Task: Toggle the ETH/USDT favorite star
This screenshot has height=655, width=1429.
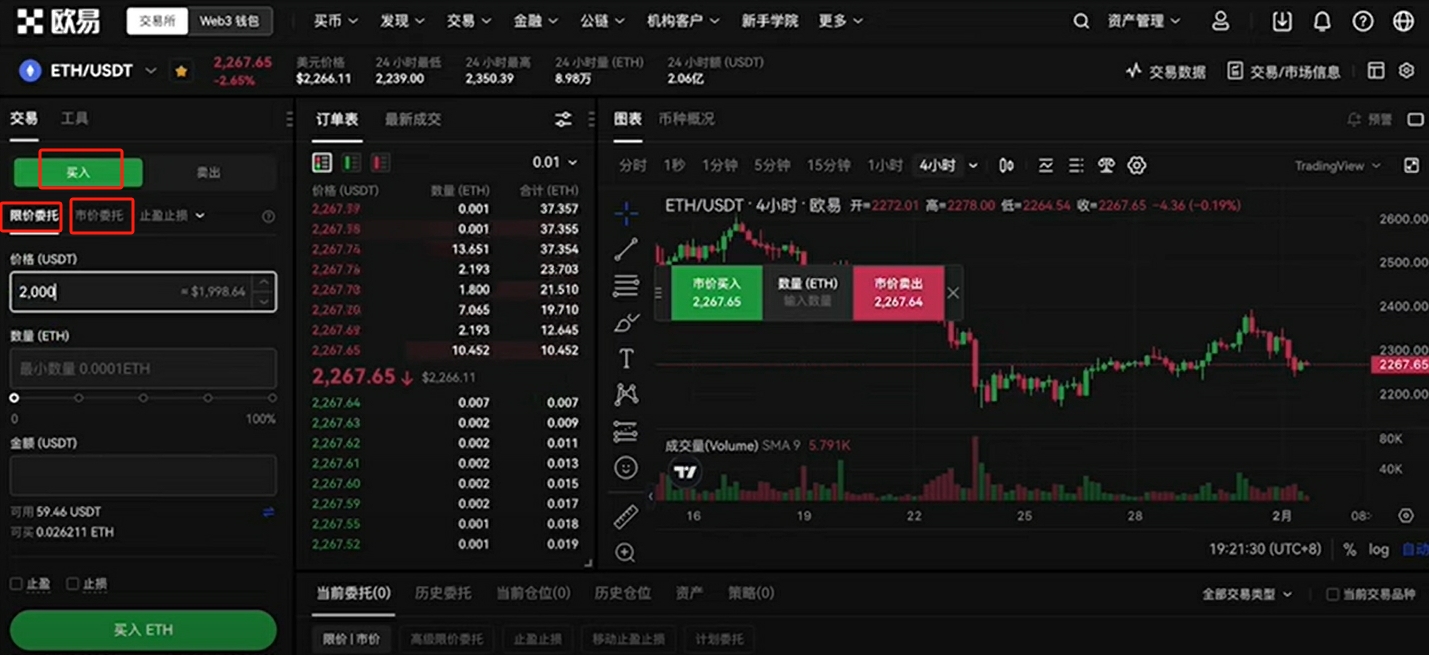Action: click(181, 71)
